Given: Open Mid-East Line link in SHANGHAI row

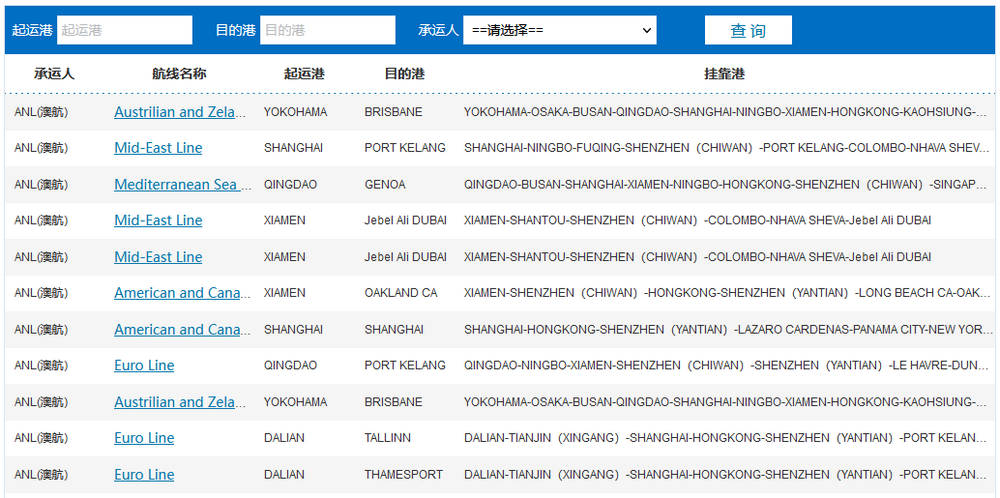Looking at the screenshot, I should 158,148.
